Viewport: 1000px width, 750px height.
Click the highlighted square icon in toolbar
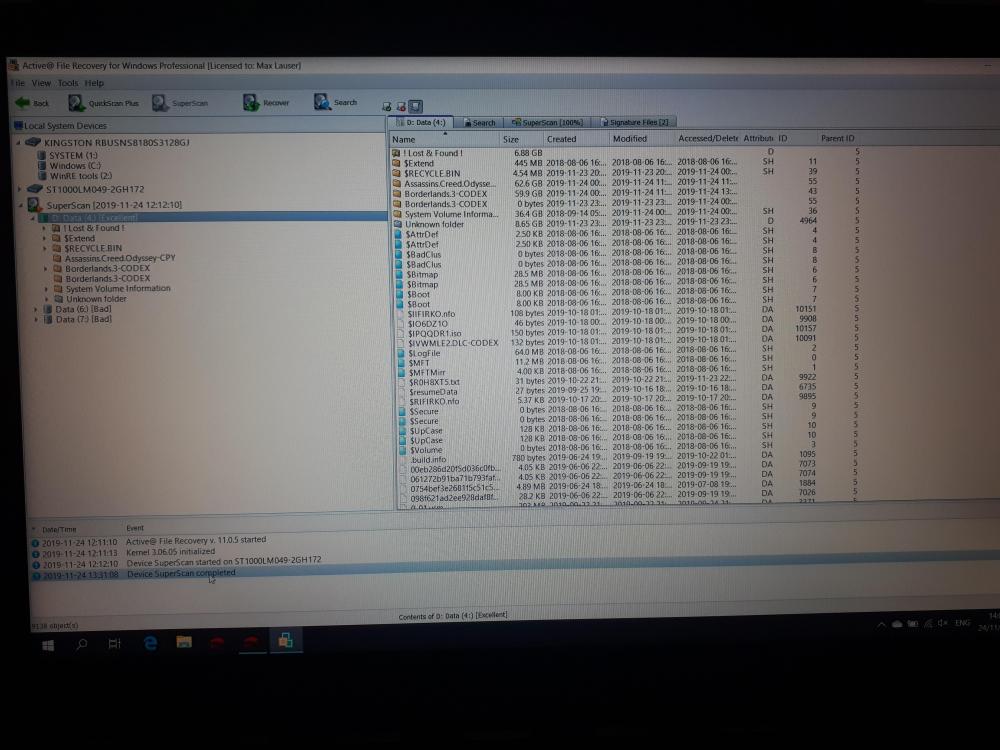(416, 107)
